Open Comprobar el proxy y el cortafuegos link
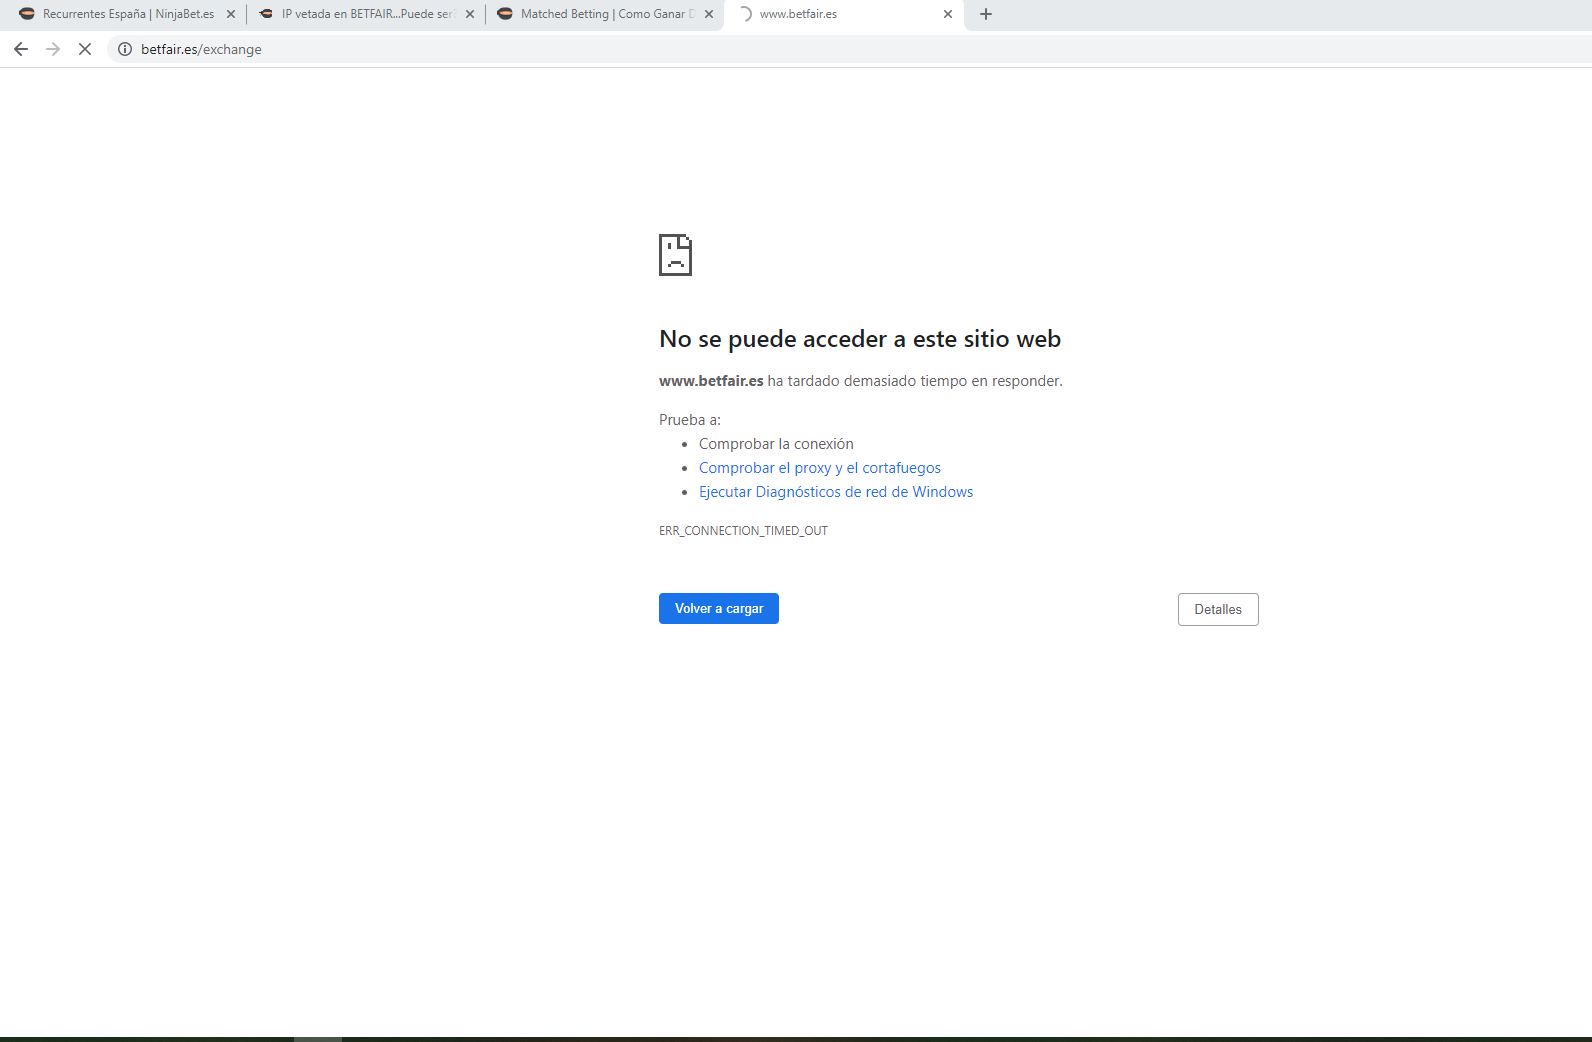 click(820, 468)
